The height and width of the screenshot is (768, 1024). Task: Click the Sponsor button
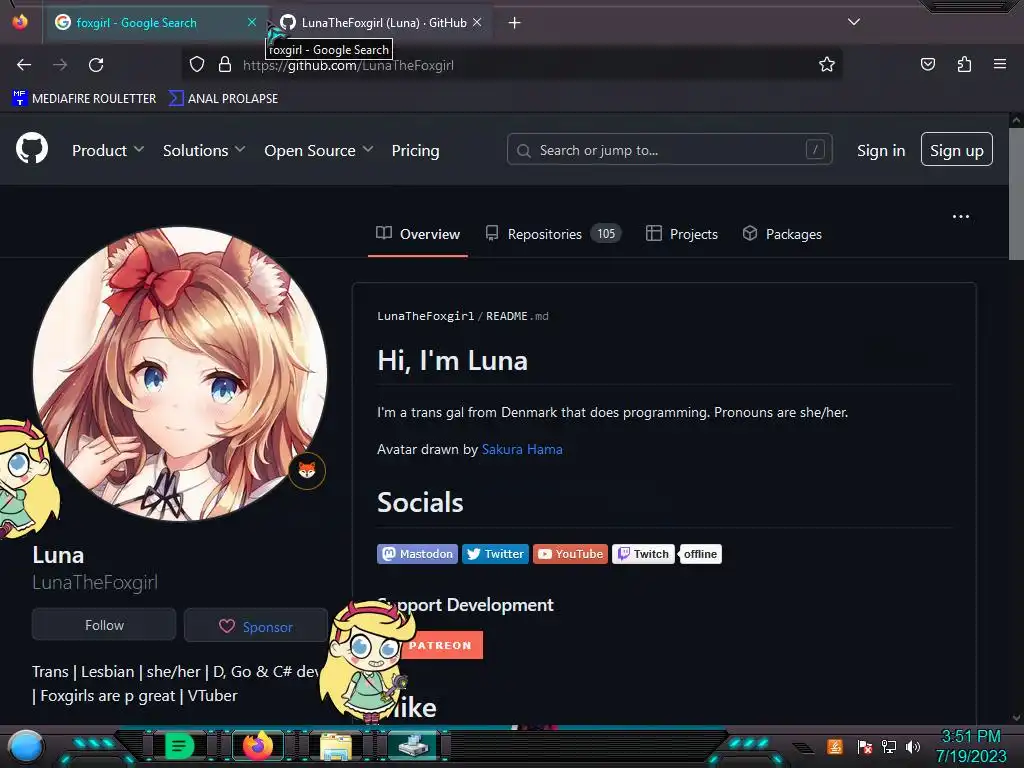pos(255,626)
